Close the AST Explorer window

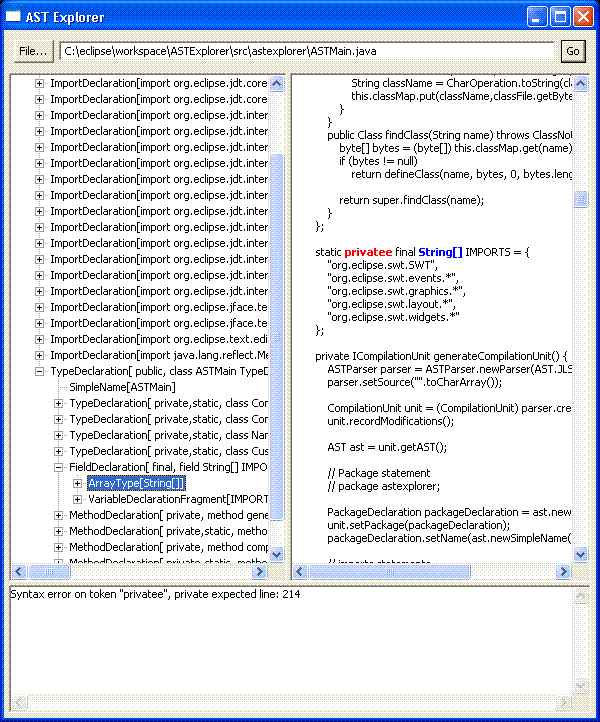click(x=583, y=17)
